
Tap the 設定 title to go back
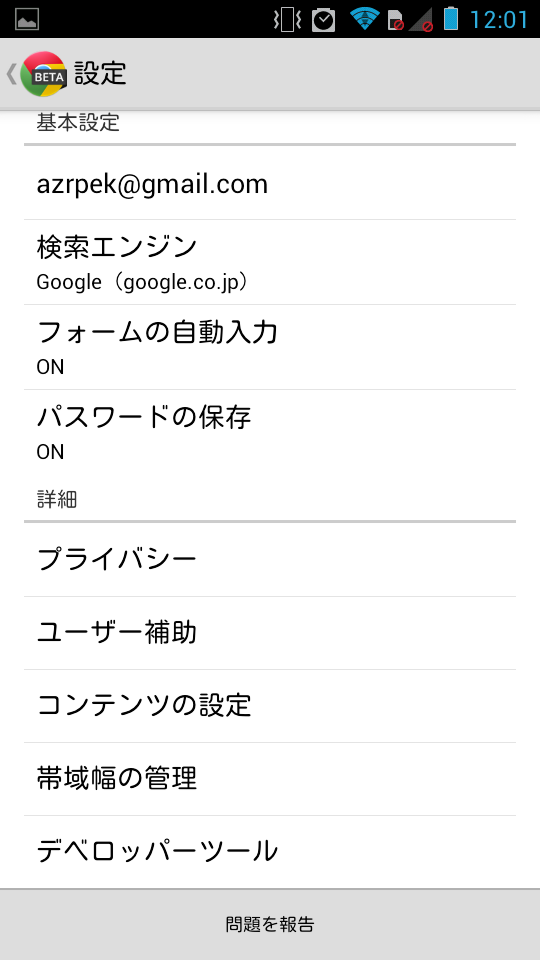coord(100,73)
